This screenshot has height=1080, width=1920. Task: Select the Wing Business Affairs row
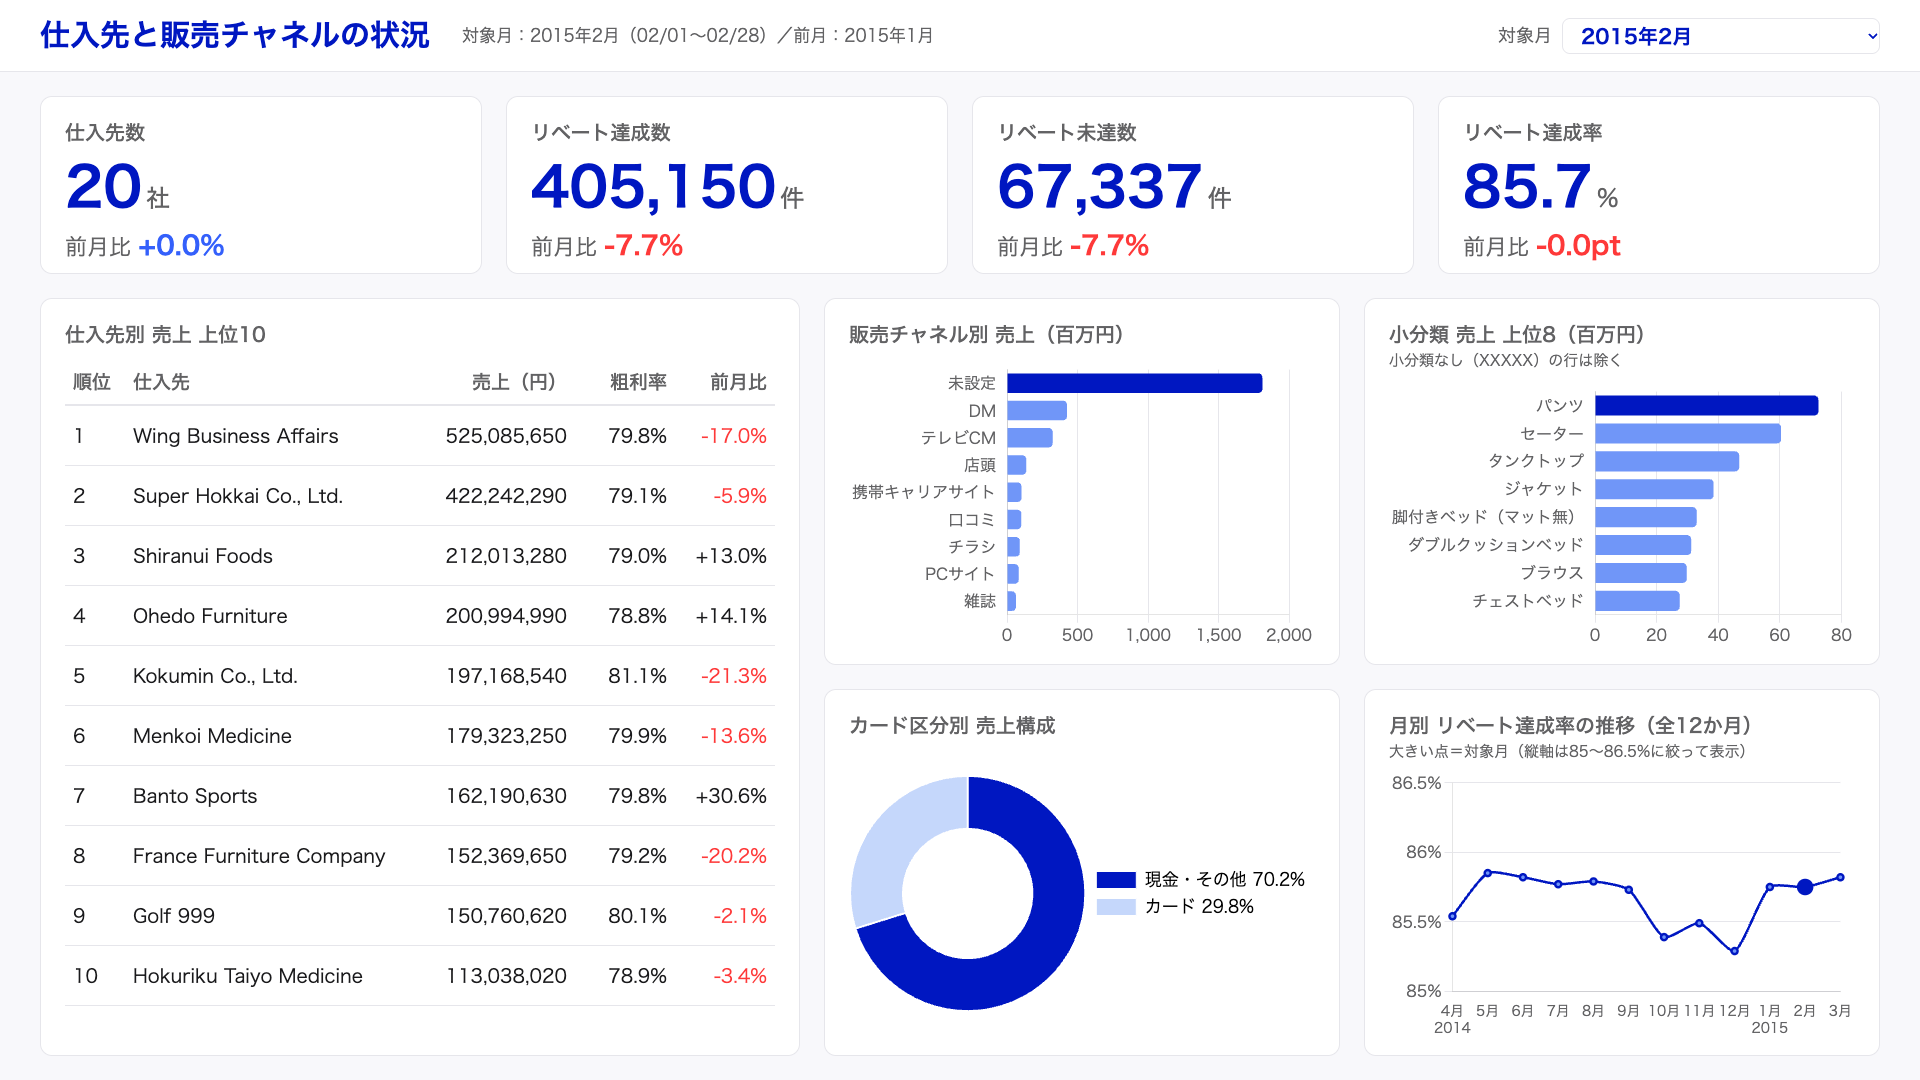click(420, 436)
